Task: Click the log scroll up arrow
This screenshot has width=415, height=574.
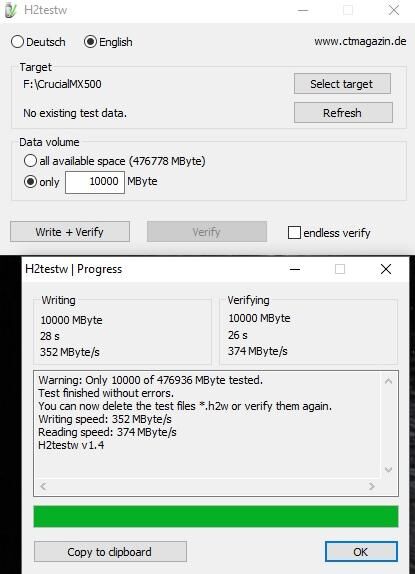Action: [388, 381]
